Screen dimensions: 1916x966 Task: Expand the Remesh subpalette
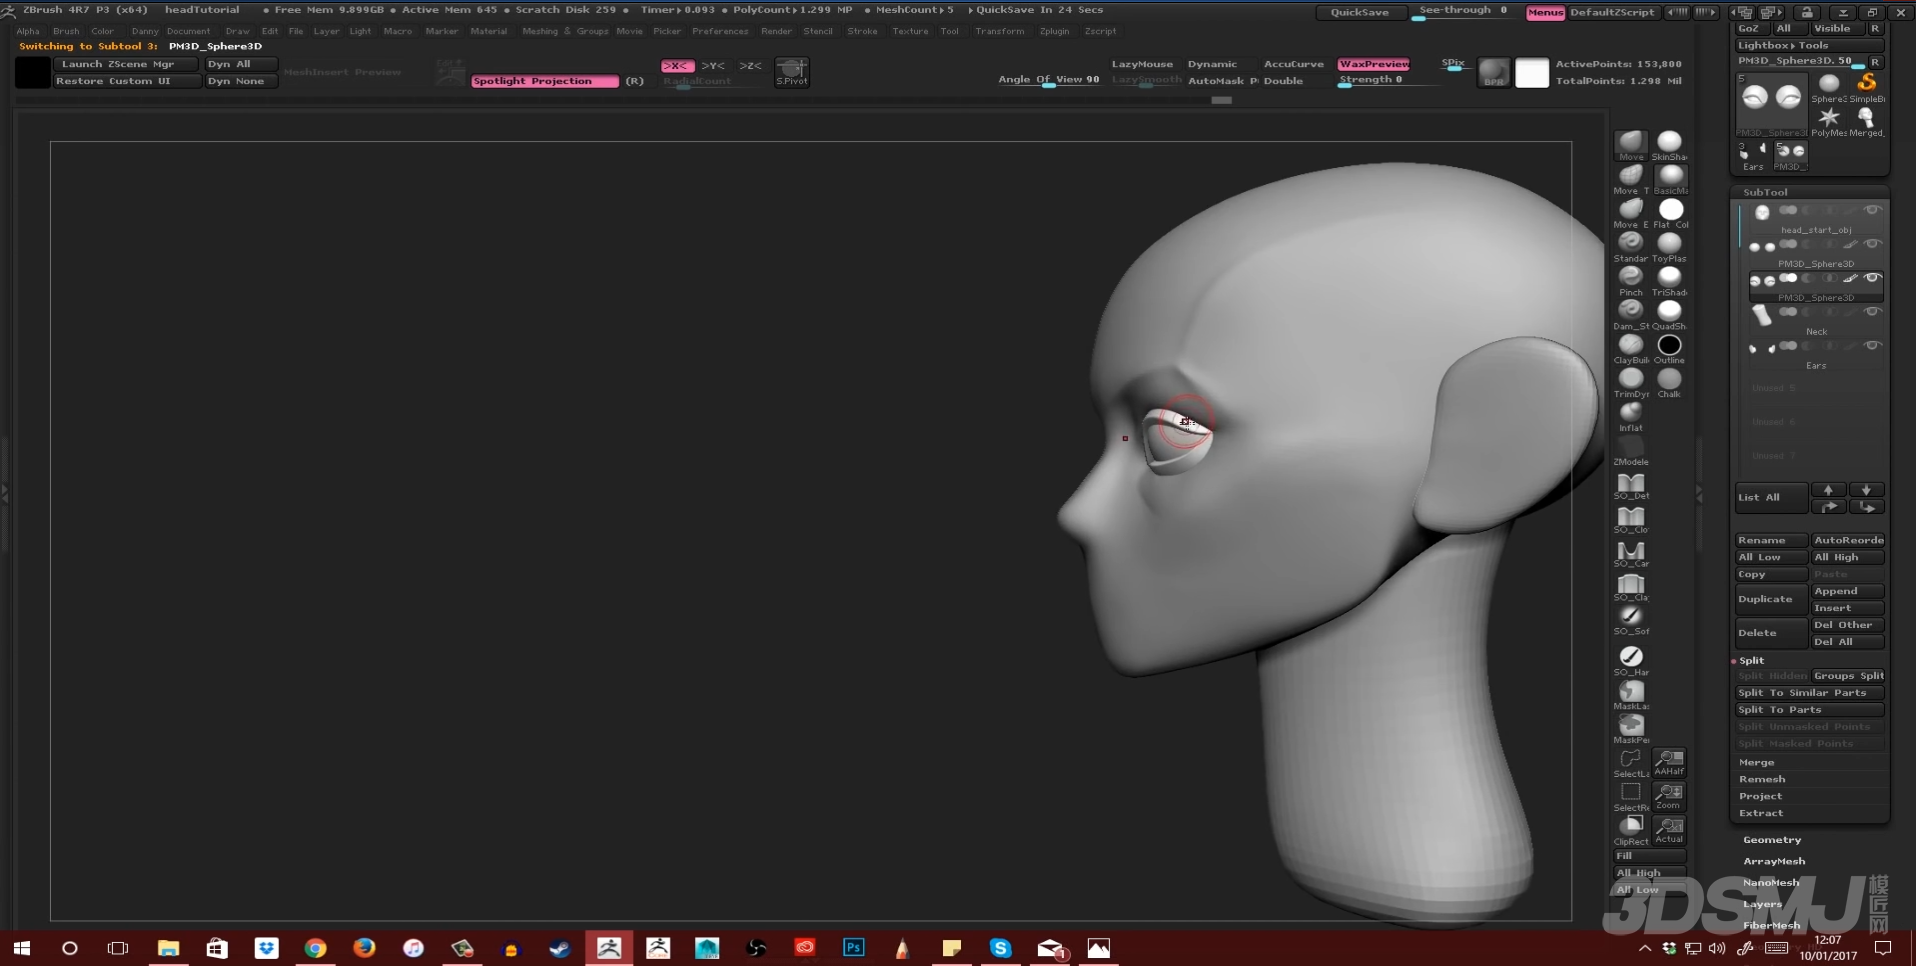tap(1761, 779)
